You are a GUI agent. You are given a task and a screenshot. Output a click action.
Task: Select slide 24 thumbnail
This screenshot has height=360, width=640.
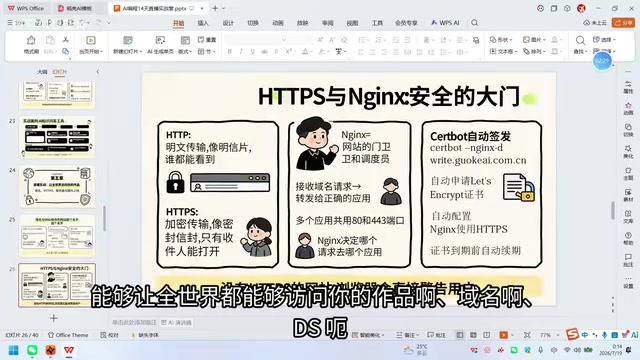[x=57, y=186]
